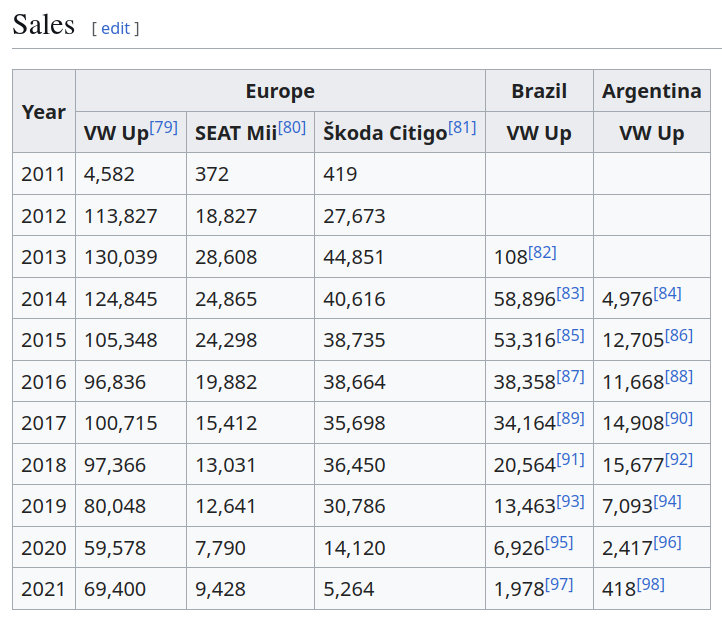Select the 15,412 cell
The width and height of the screenshot is (722, 628).
pyautogui.click(x=250, y=423)
